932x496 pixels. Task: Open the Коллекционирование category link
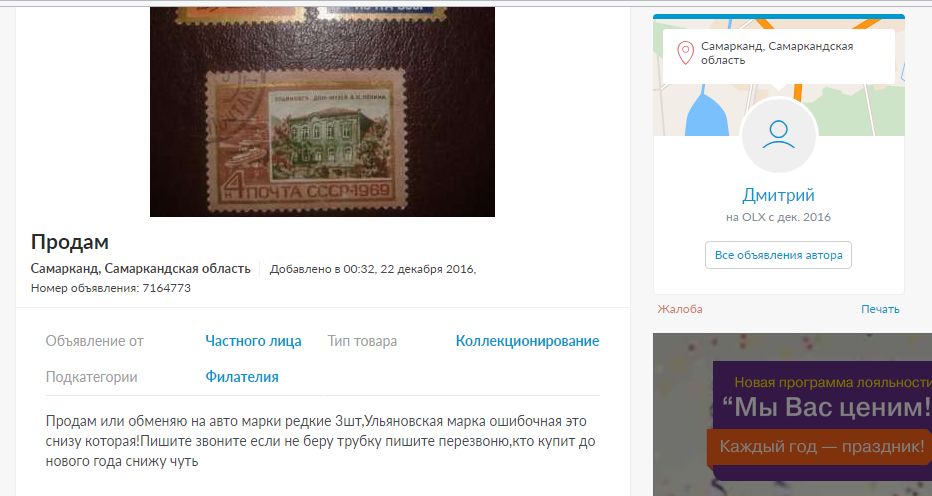click(x=527, y=341)
